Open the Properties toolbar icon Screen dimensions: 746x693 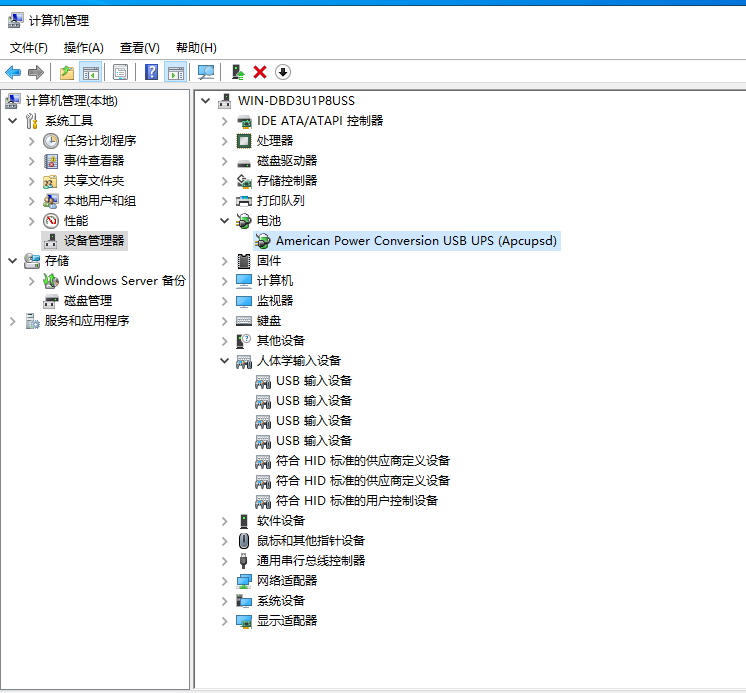coord(121,72)
